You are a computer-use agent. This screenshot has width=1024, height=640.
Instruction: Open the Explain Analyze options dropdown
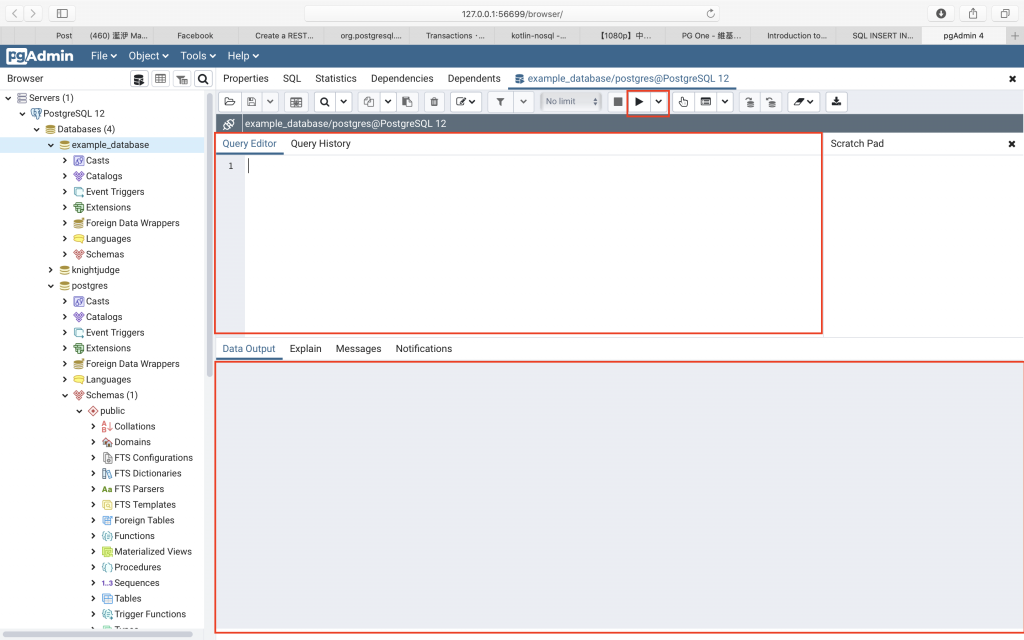[x=725, y=102]
